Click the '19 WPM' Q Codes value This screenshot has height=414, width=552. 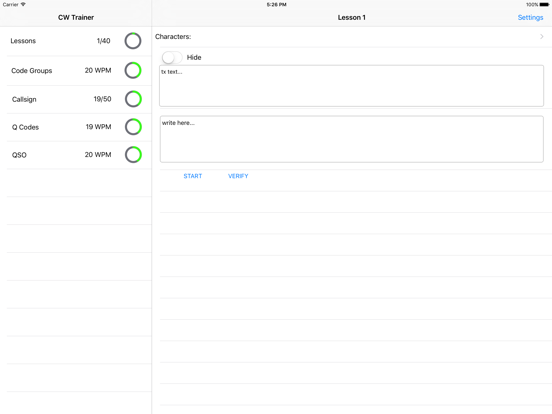[x=99, y=127]
